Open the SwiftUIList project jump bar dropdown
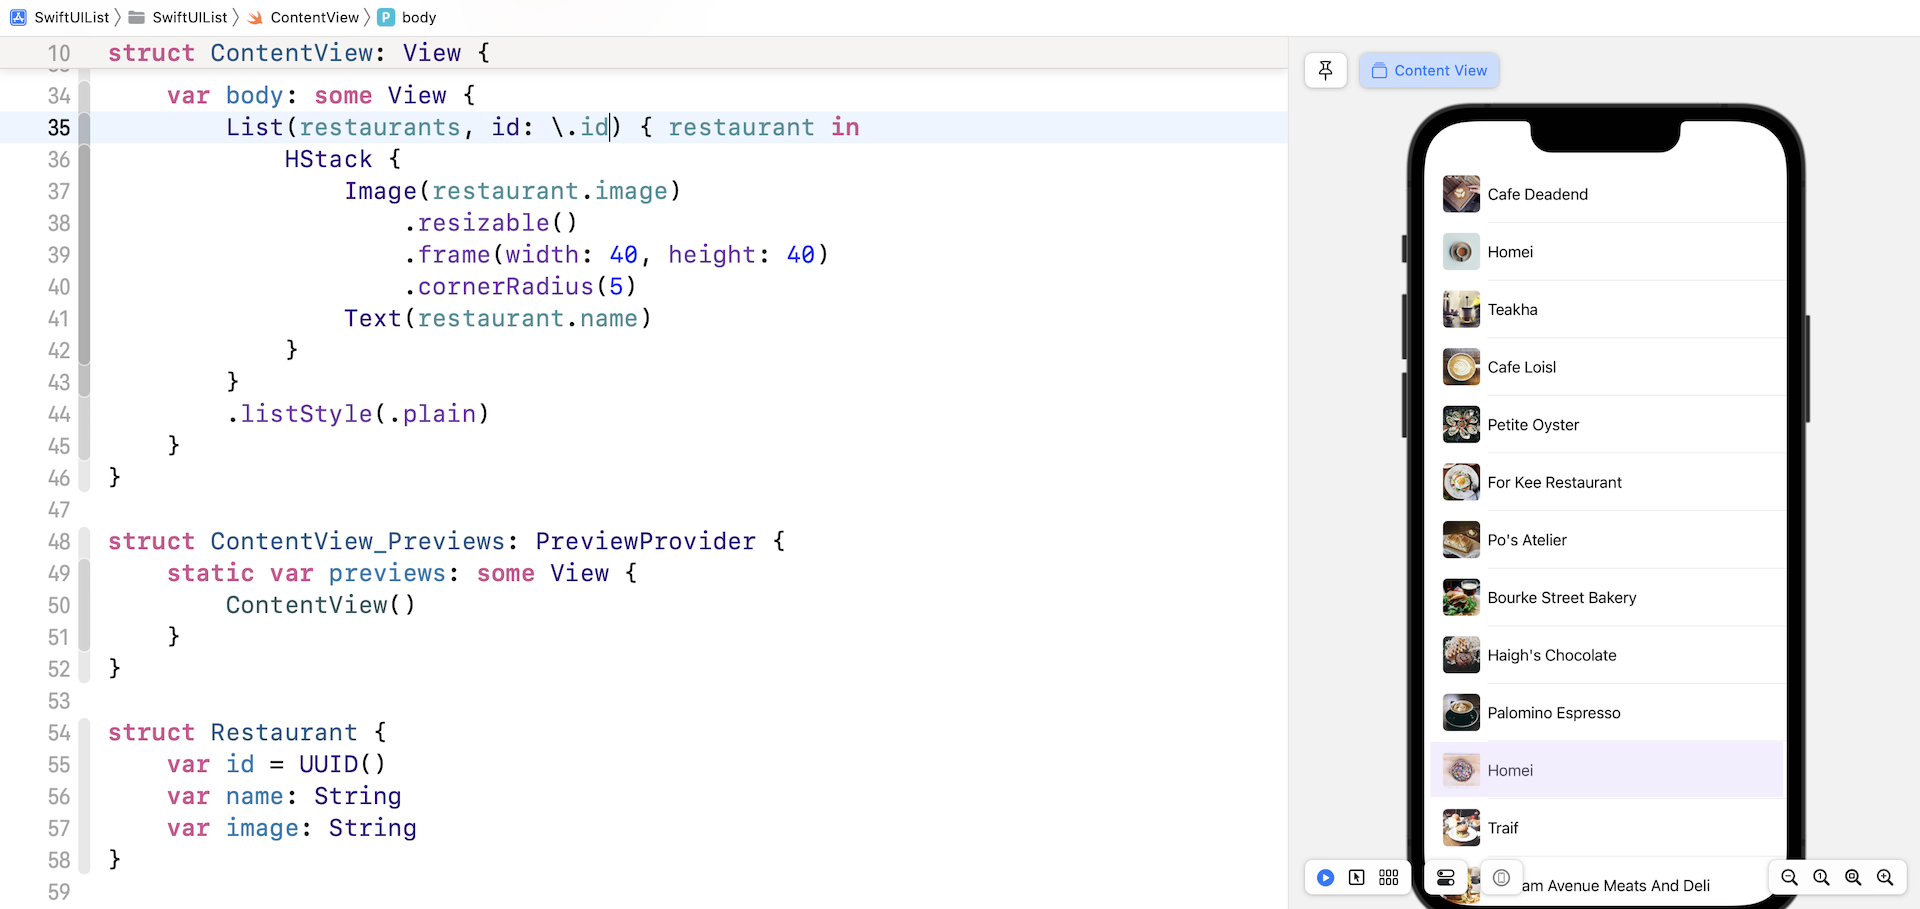 [x=71, y=17]
